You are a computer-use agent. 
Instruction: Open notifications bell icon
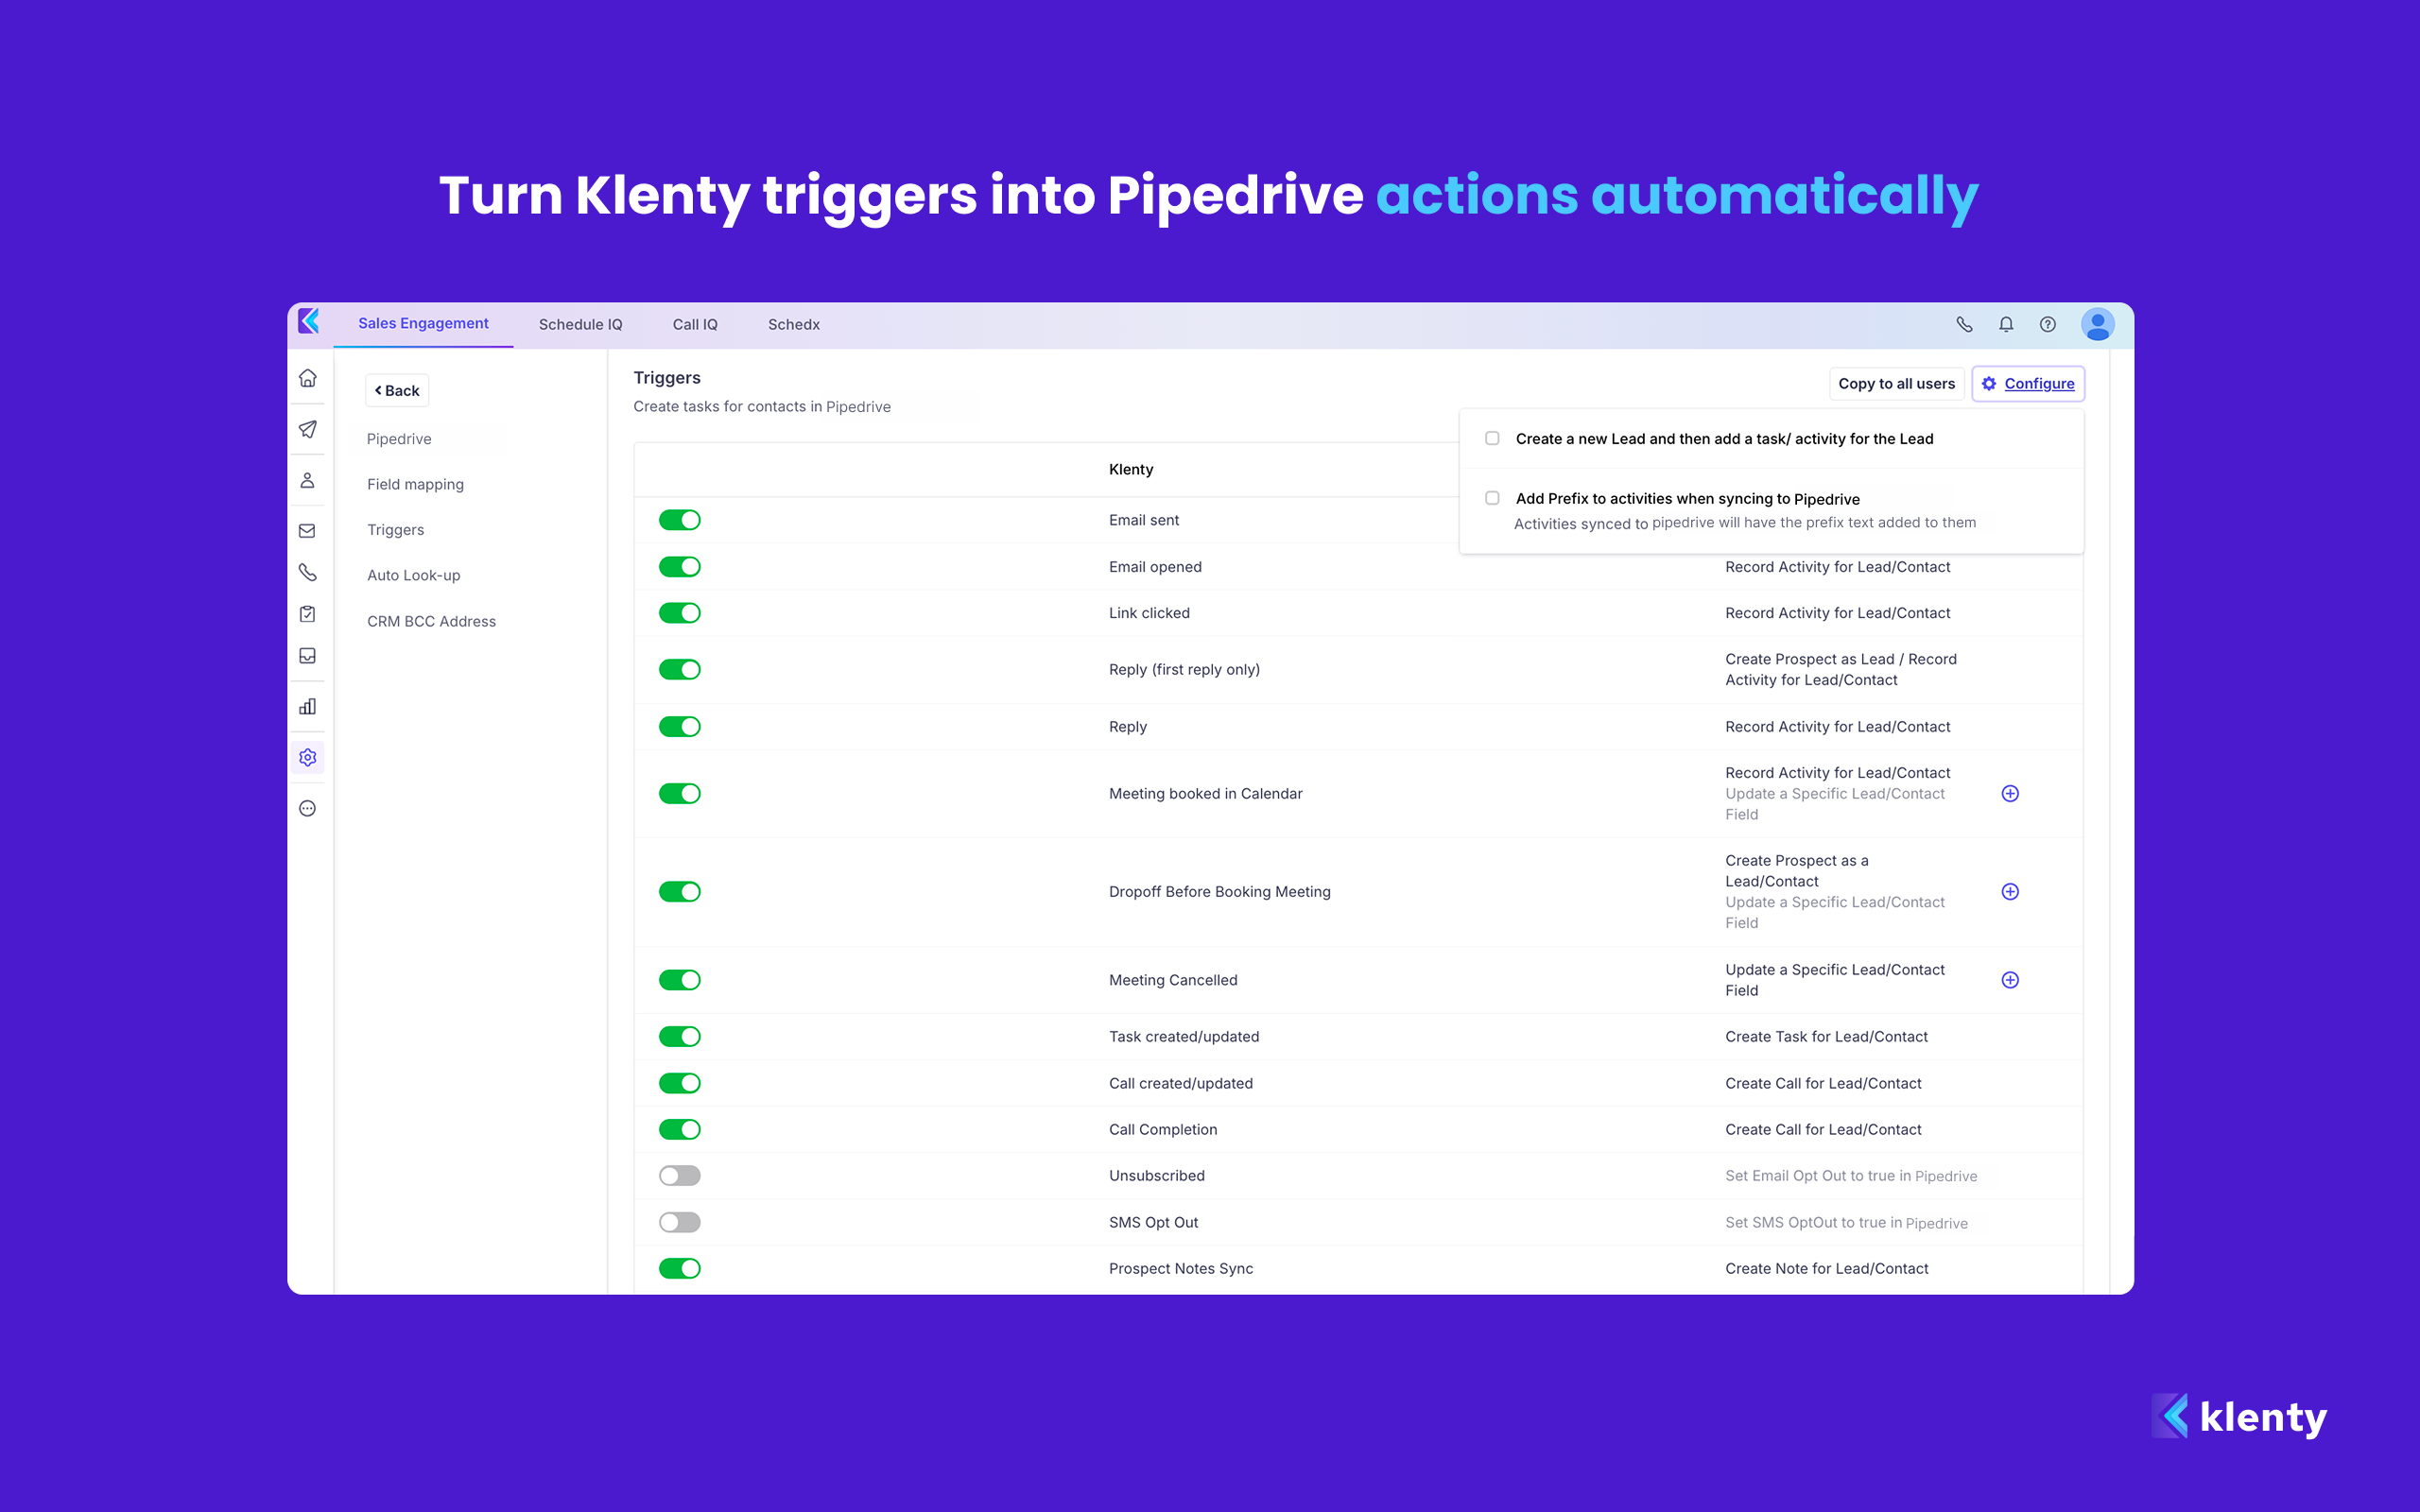[x=2006, y=324]
